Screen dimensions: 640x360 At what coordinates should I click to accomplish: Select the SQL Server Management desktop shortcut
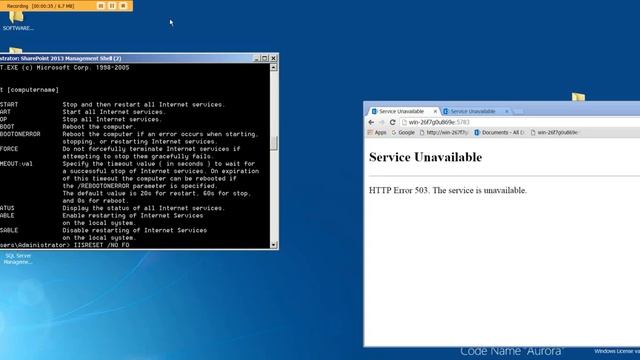18,258
